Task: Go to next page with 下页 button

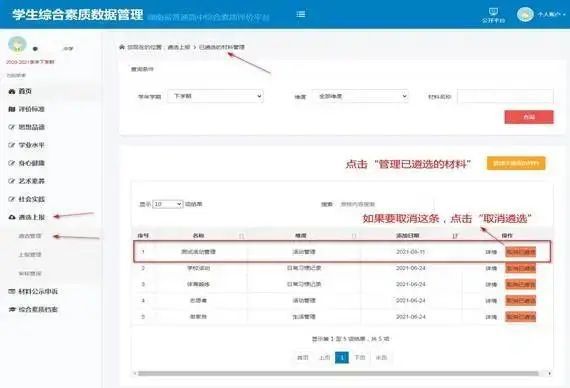Action: point(360,358)
